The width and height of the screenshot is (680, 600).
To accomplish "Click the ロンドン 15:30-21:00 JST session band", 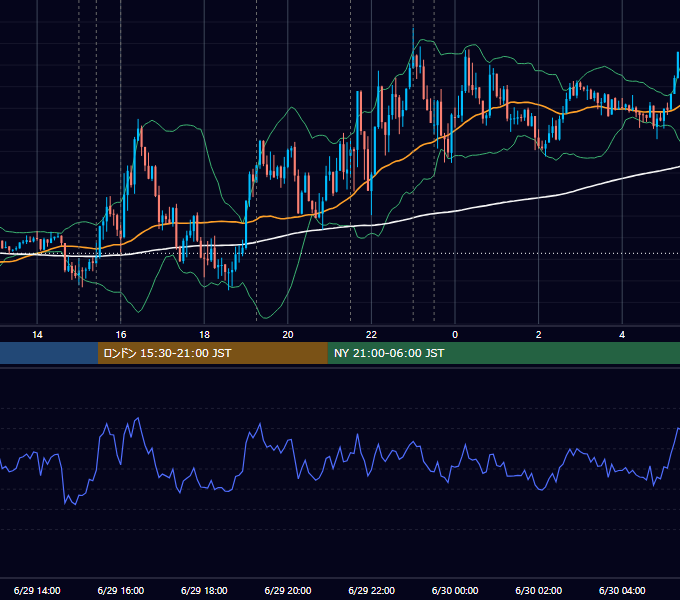I will pyautogui.click(x=212, y=353).
